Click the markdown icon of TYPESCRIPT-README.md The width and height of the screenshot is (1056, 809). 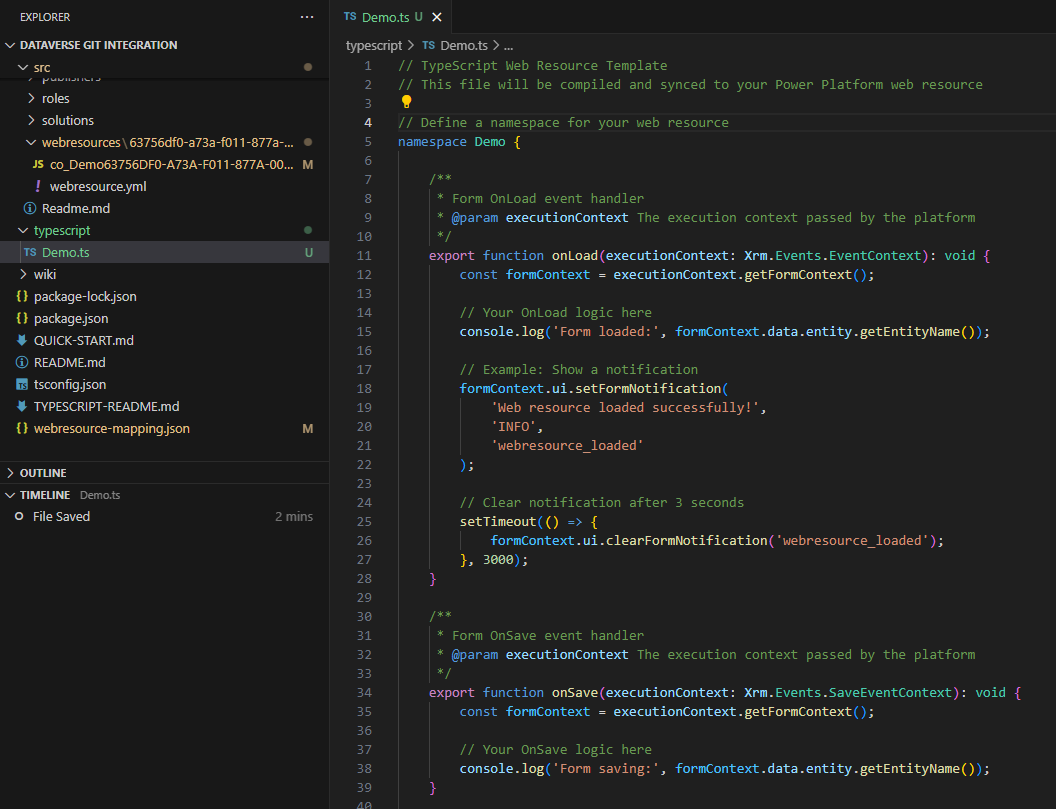(22, 406)
